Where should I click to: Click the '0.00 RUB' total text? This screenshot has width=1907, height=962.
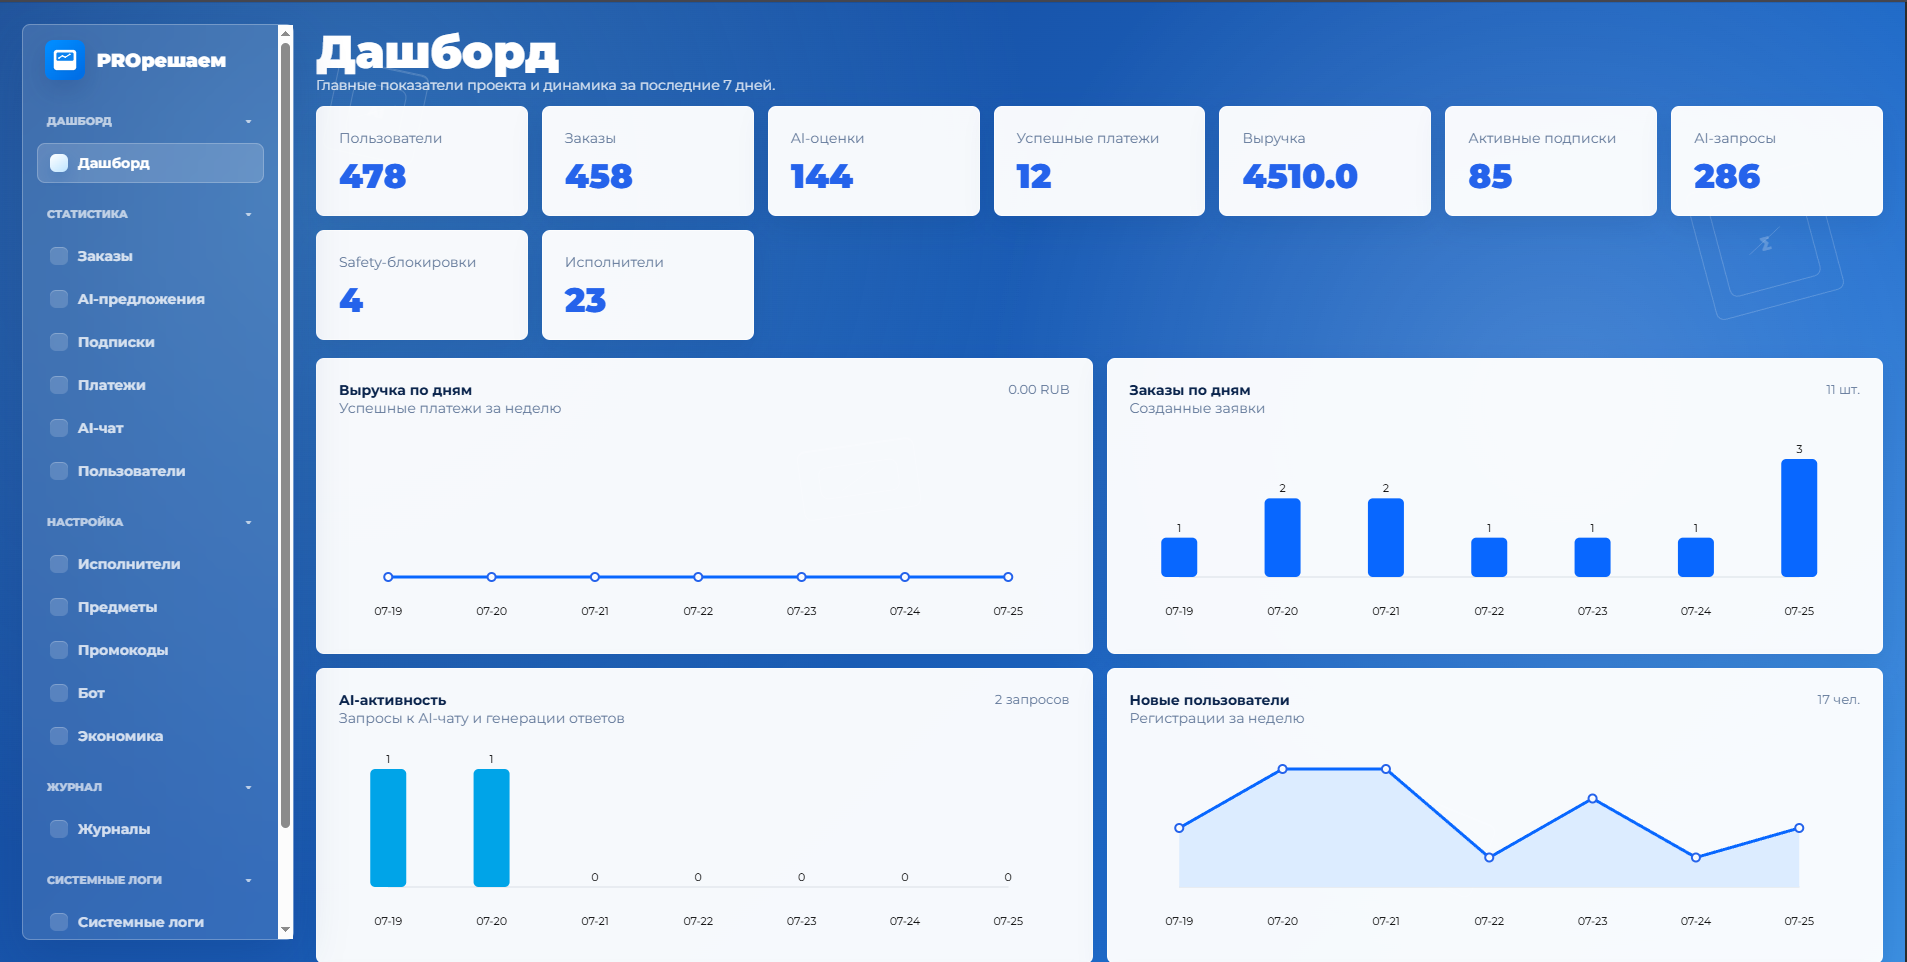tap(1038, 389)
